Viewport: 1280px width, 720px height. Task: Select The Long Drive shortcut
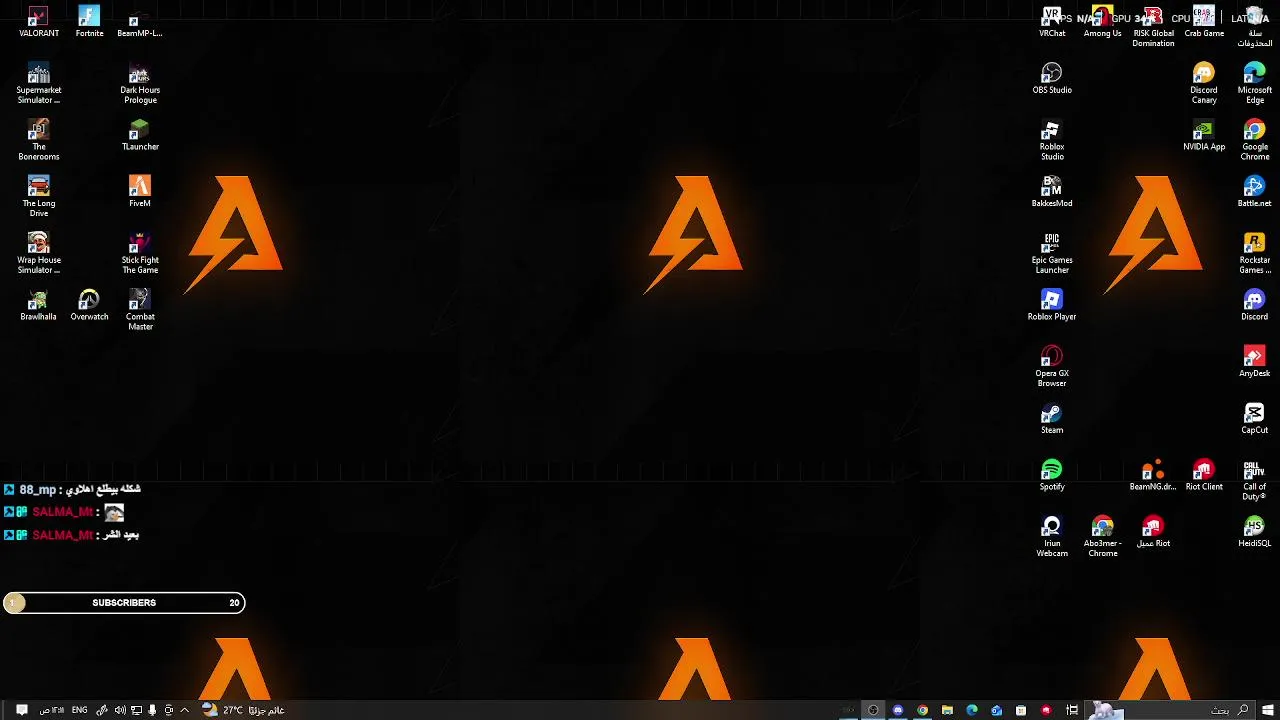(x=38, y=197)
